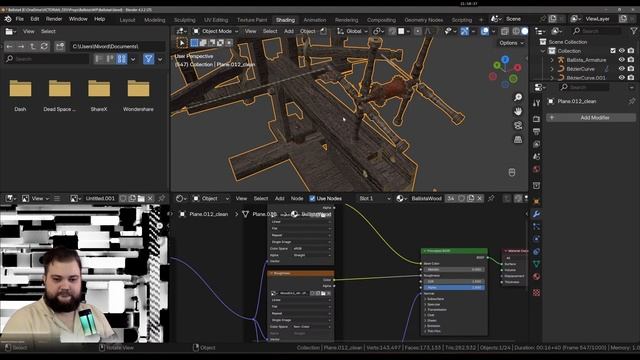Click the BallistaWood material name field
The width and height of the screenshot is (640, 360).
[427, 198]
